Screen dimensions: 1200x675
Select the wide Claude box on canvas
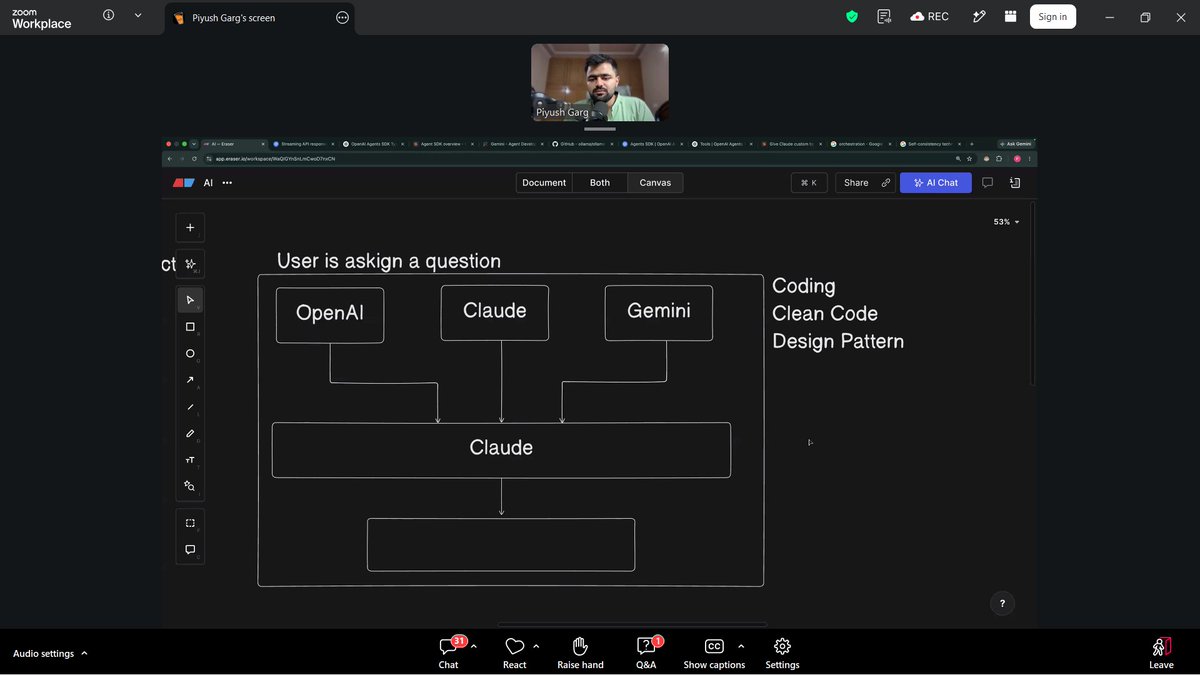[501, 450]
